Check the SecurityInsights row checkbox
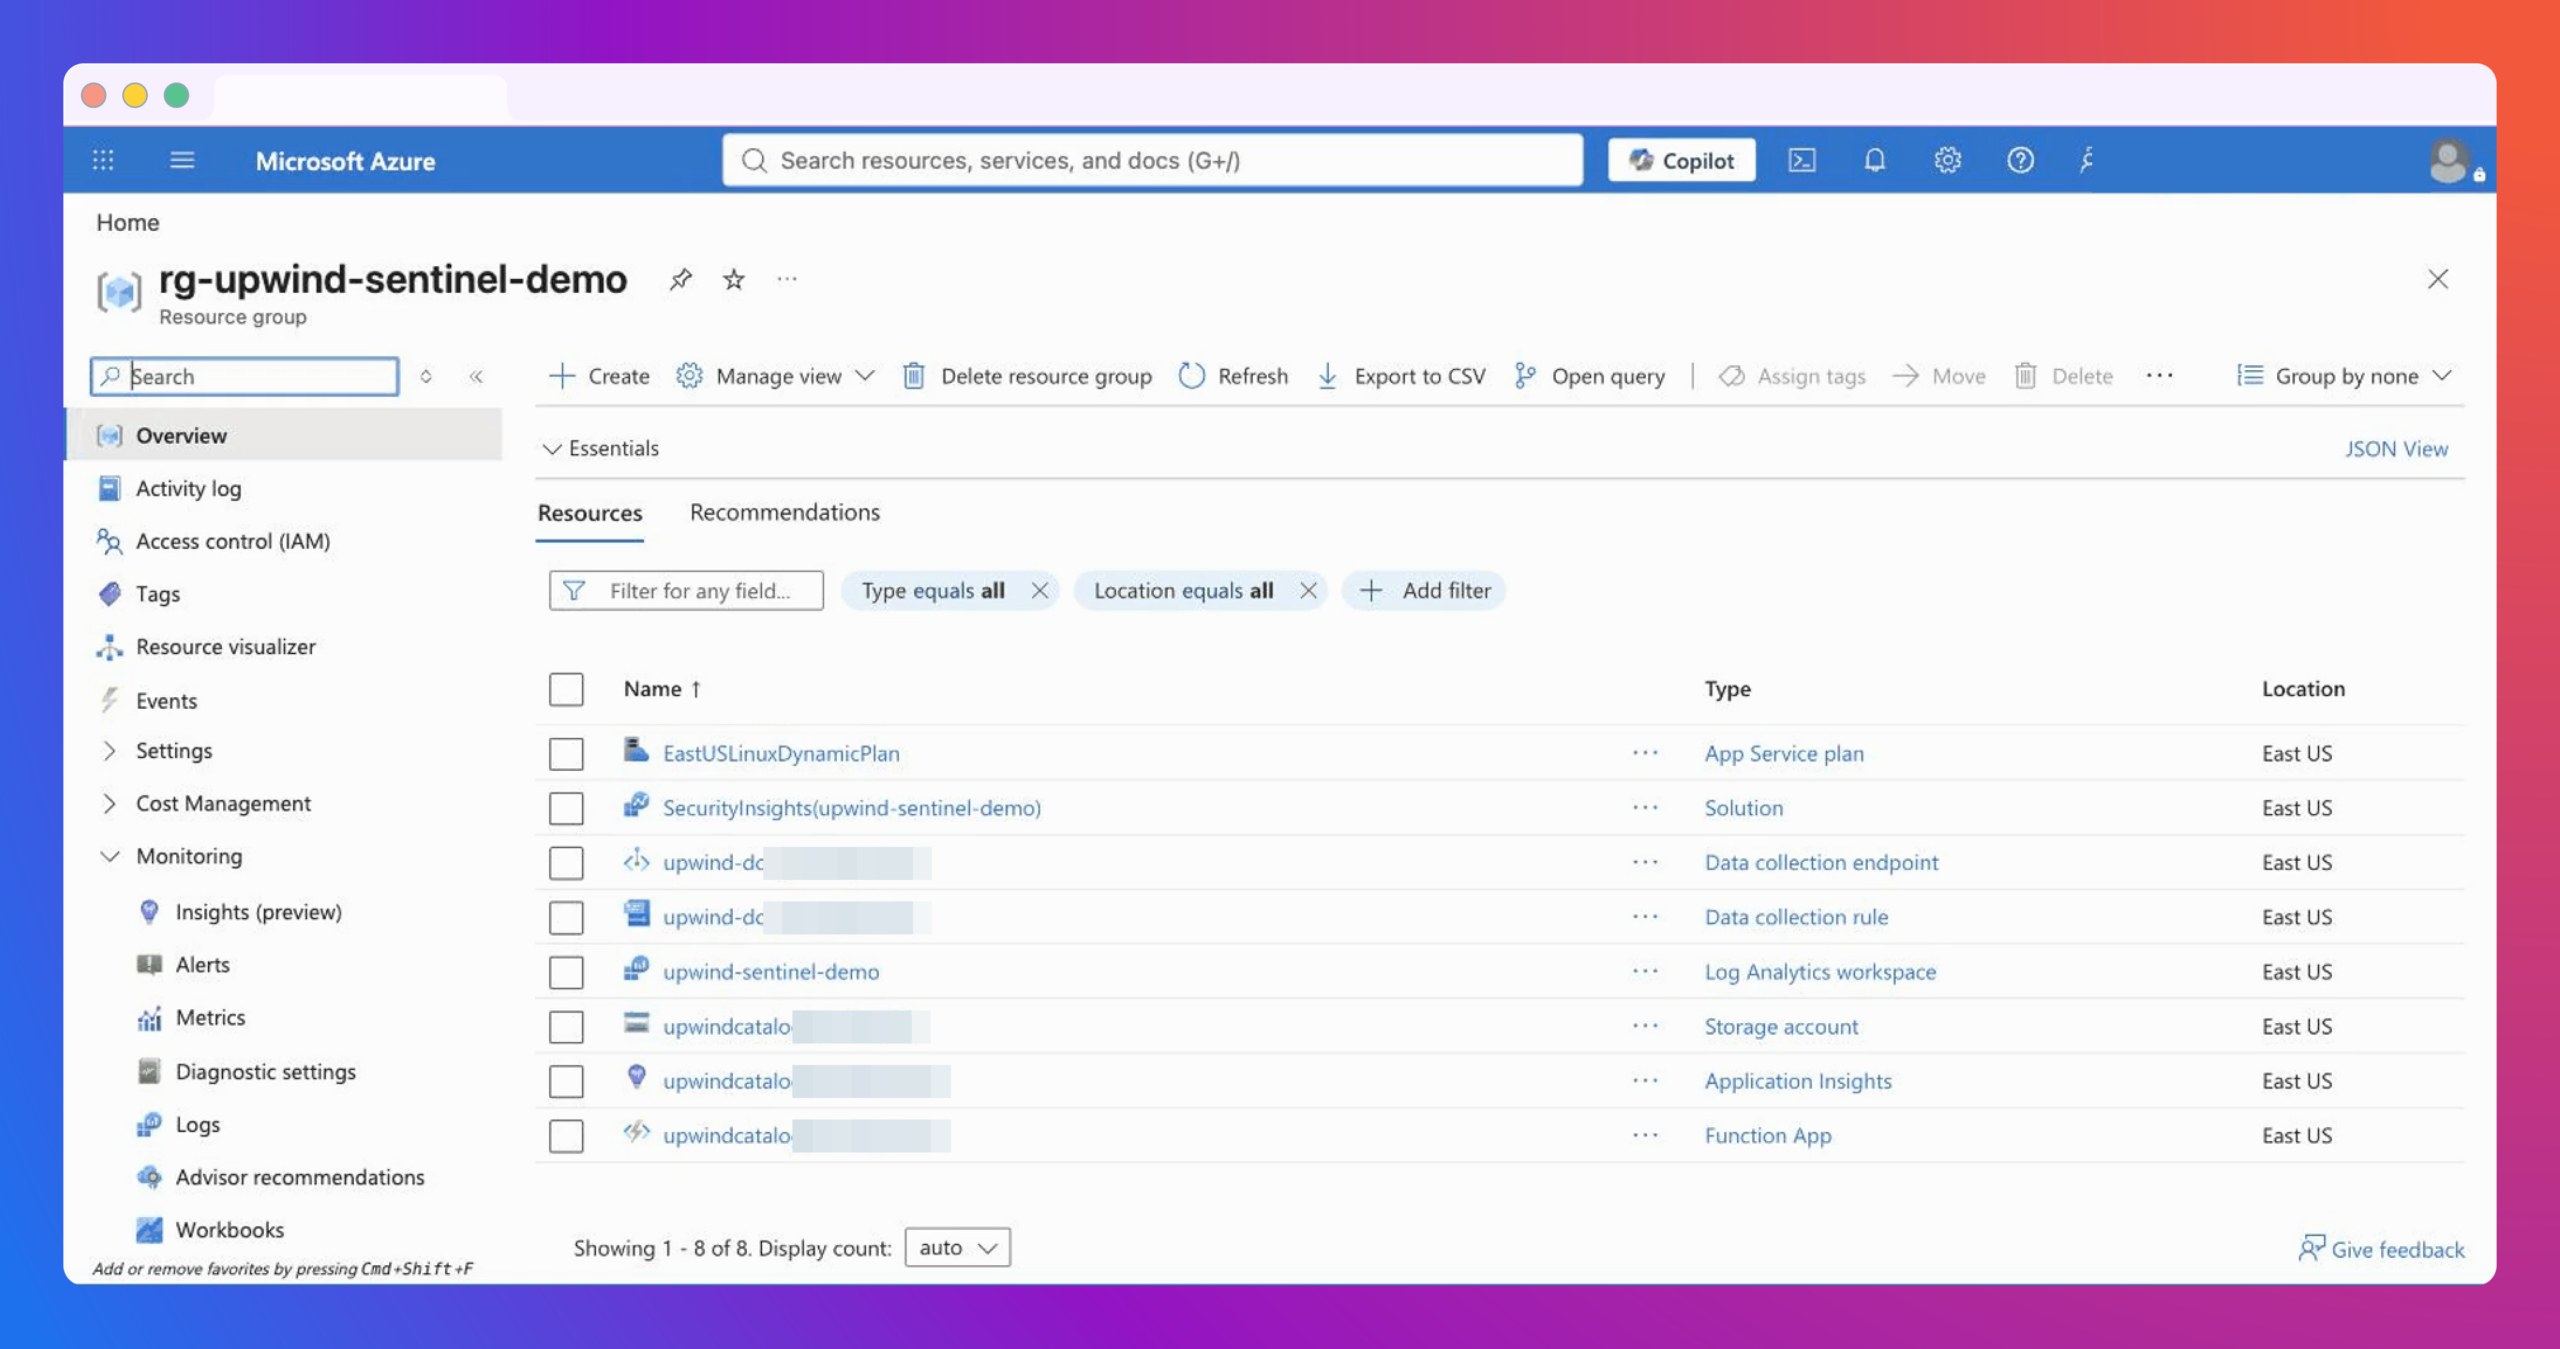2560x1349 pixels. pyautogui.click(x=566, y=808)
